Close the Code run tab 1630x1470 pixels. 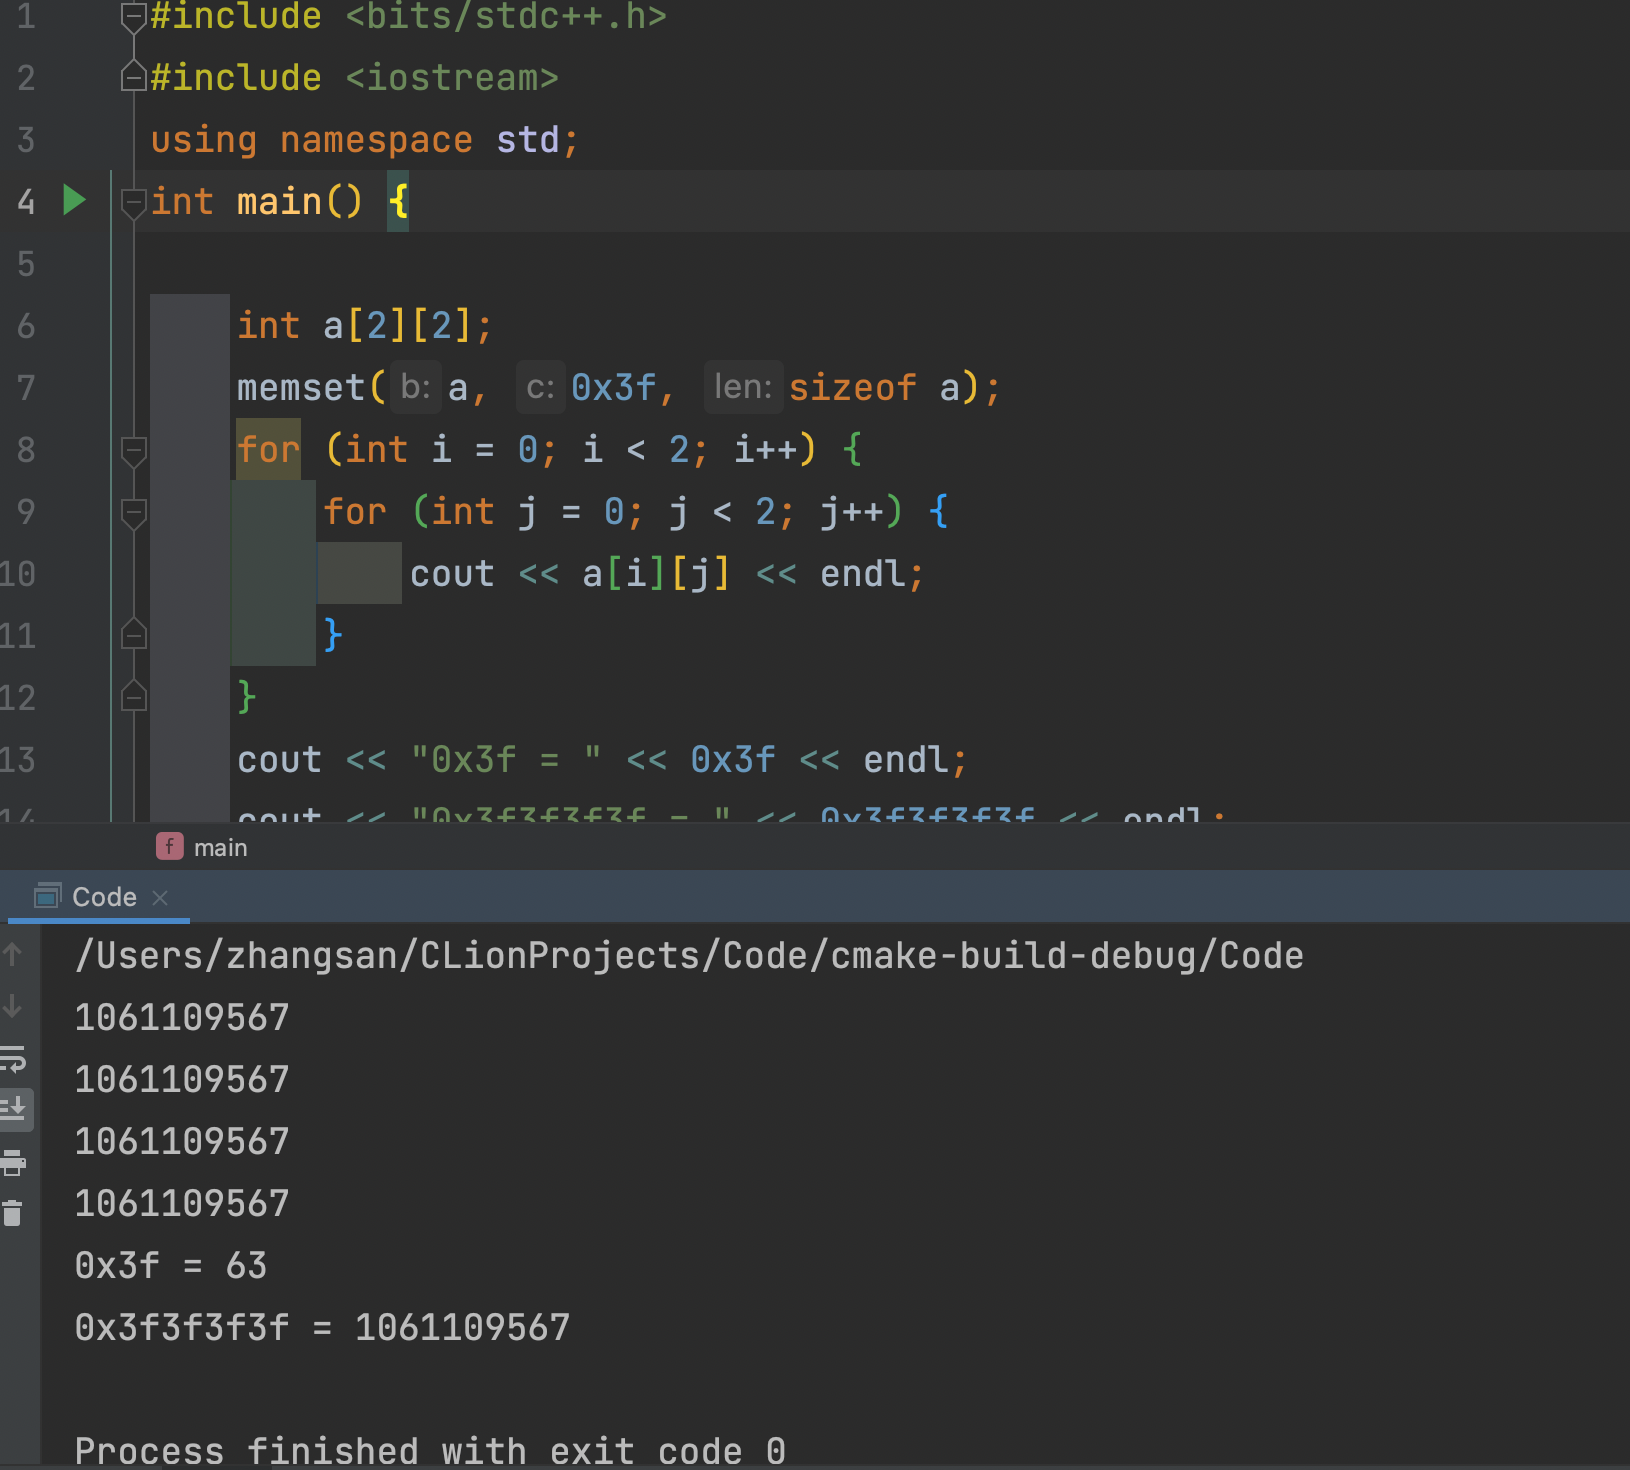[160, 898]
